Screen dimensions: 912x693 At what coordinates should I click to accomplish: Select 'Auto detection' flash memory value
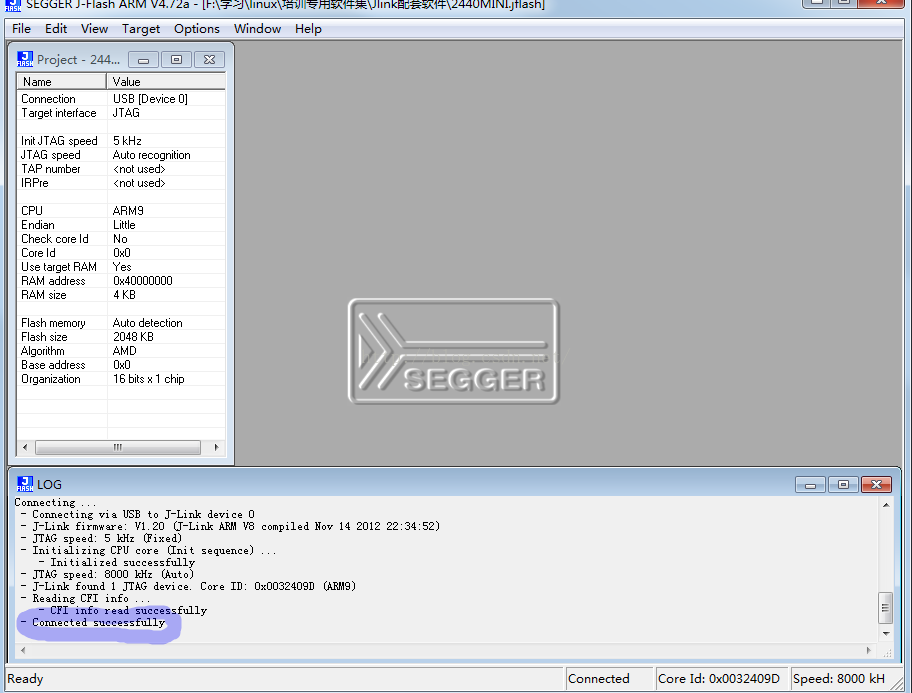point(147,322)
